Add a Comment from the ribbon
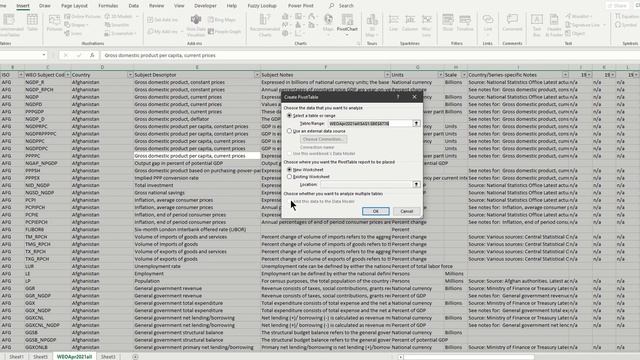The image size is (640, 360). tap(512, 23)
